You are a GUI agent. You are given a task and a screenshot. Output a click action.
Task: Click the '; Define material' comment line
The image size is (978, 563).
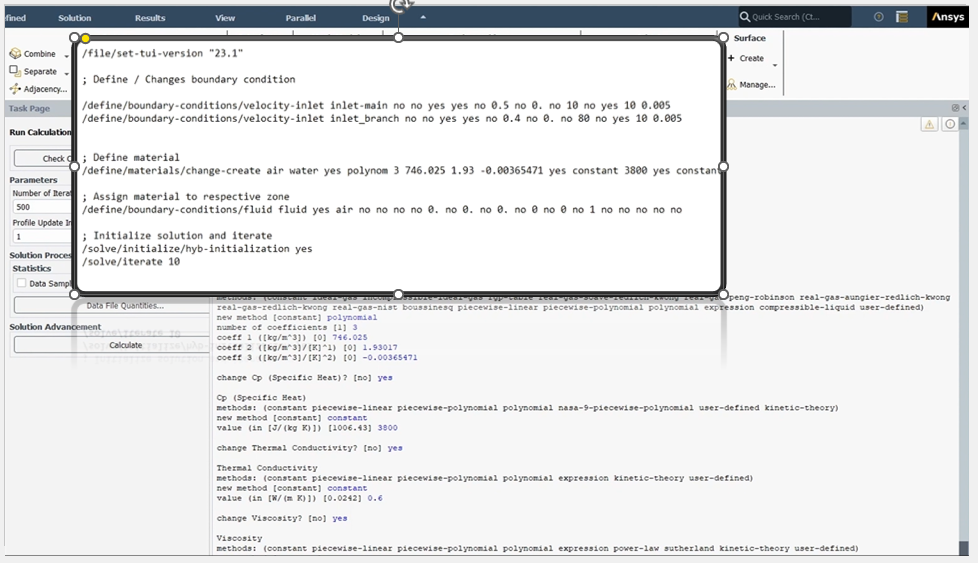(130, 158)
